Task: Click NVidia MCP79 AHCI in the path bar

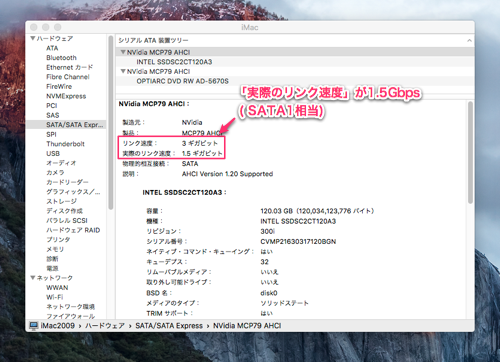Action: 247,326
